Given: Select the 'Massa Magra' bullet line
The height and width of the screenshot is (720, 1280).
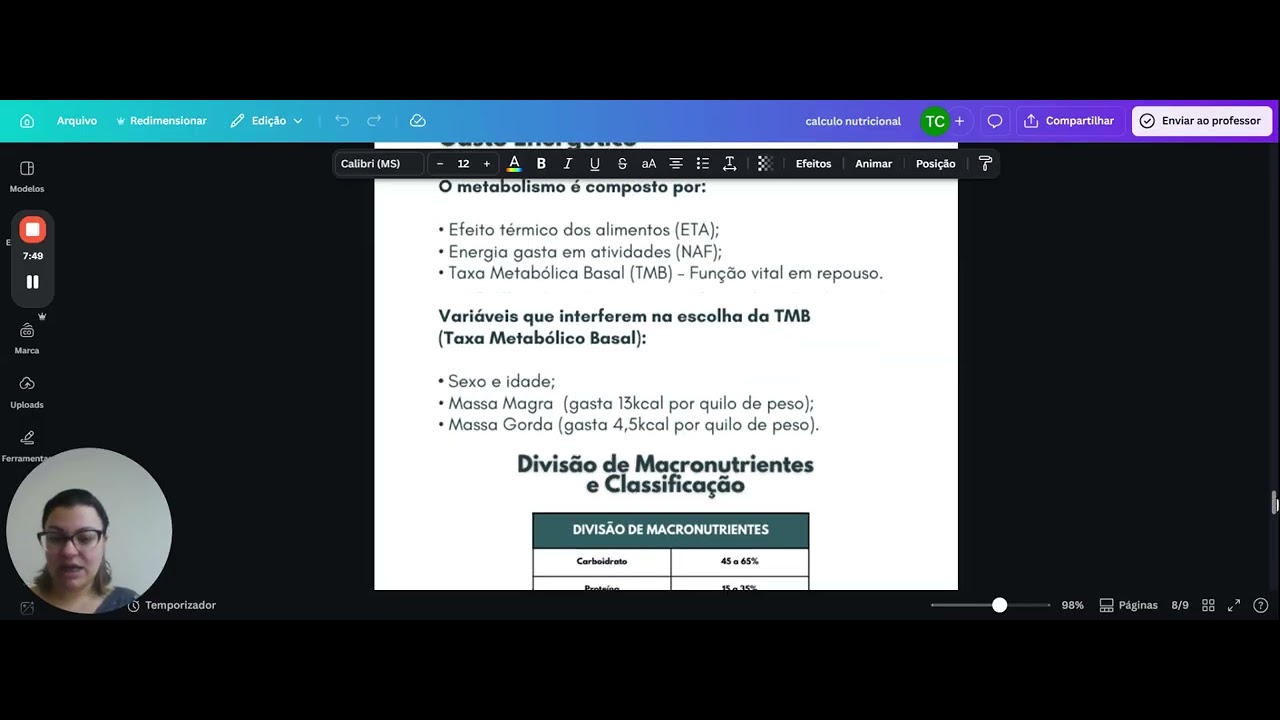Looking at the screenshot, I should (x=626, y=404).
